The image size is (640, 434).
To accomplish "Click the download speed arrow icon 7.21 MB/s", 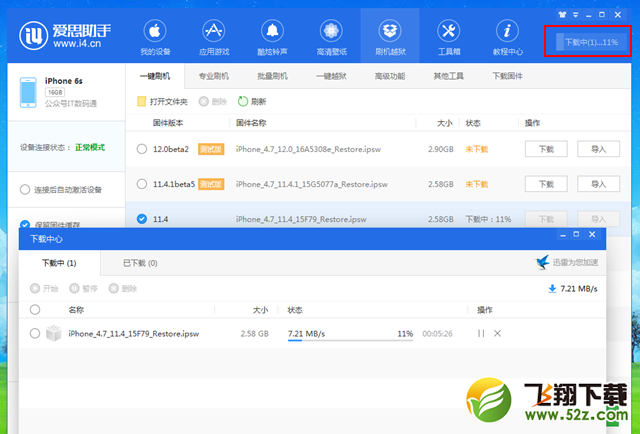I will click(552, 289).
